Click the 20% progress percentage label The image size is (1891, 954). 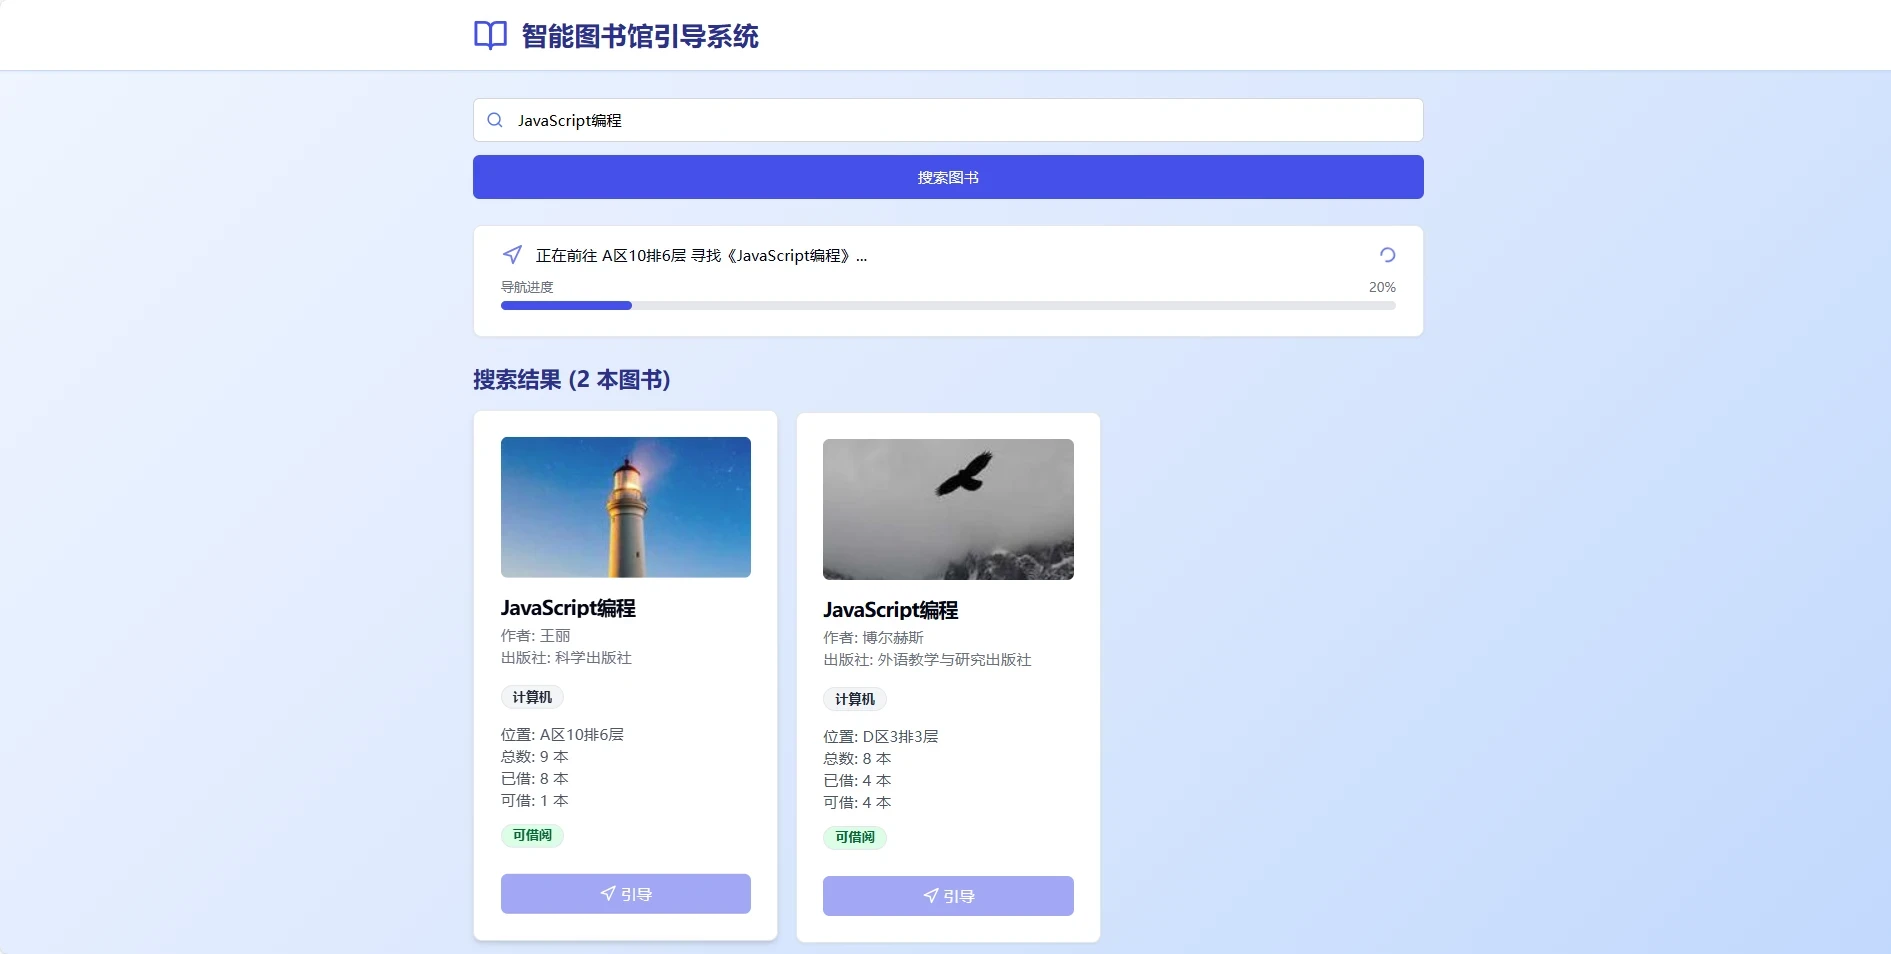point(1382,287)
